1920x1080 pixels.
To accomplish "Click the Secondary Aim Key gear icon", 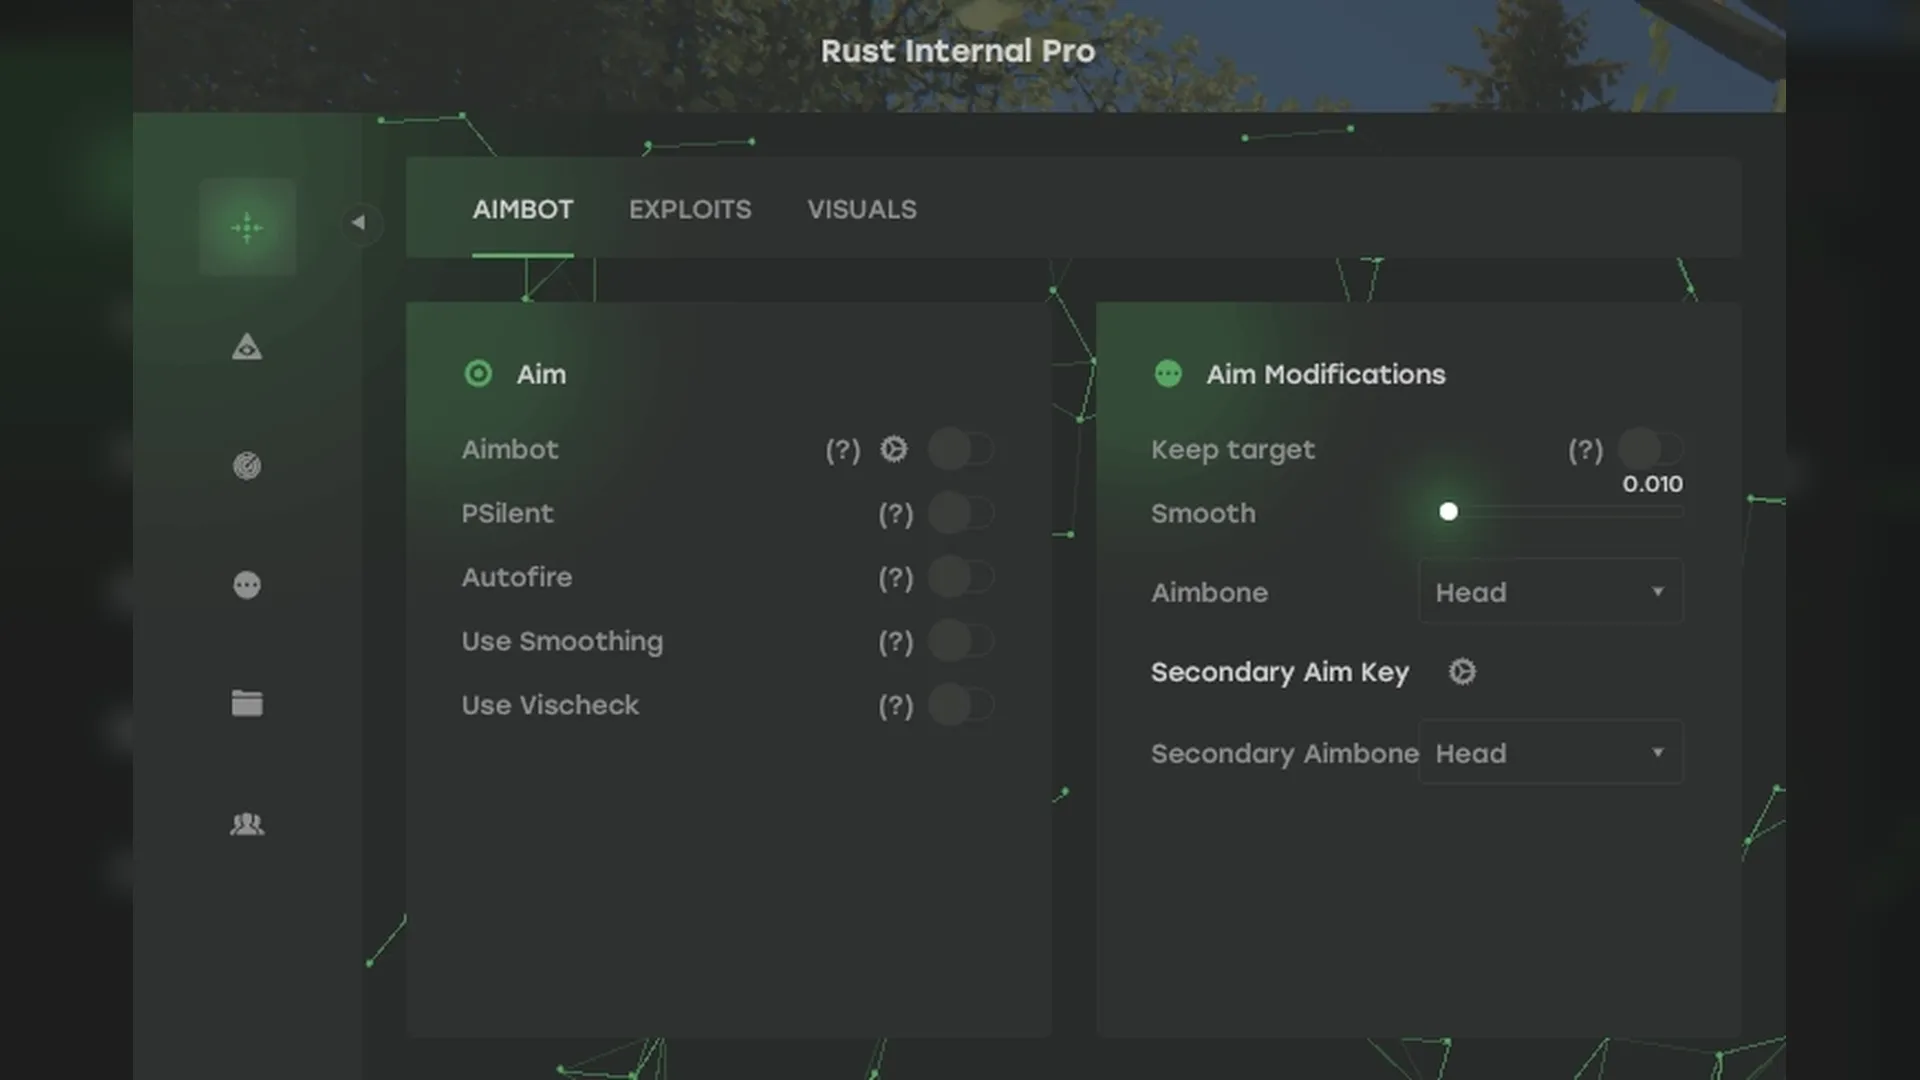I will (1462, 672).
